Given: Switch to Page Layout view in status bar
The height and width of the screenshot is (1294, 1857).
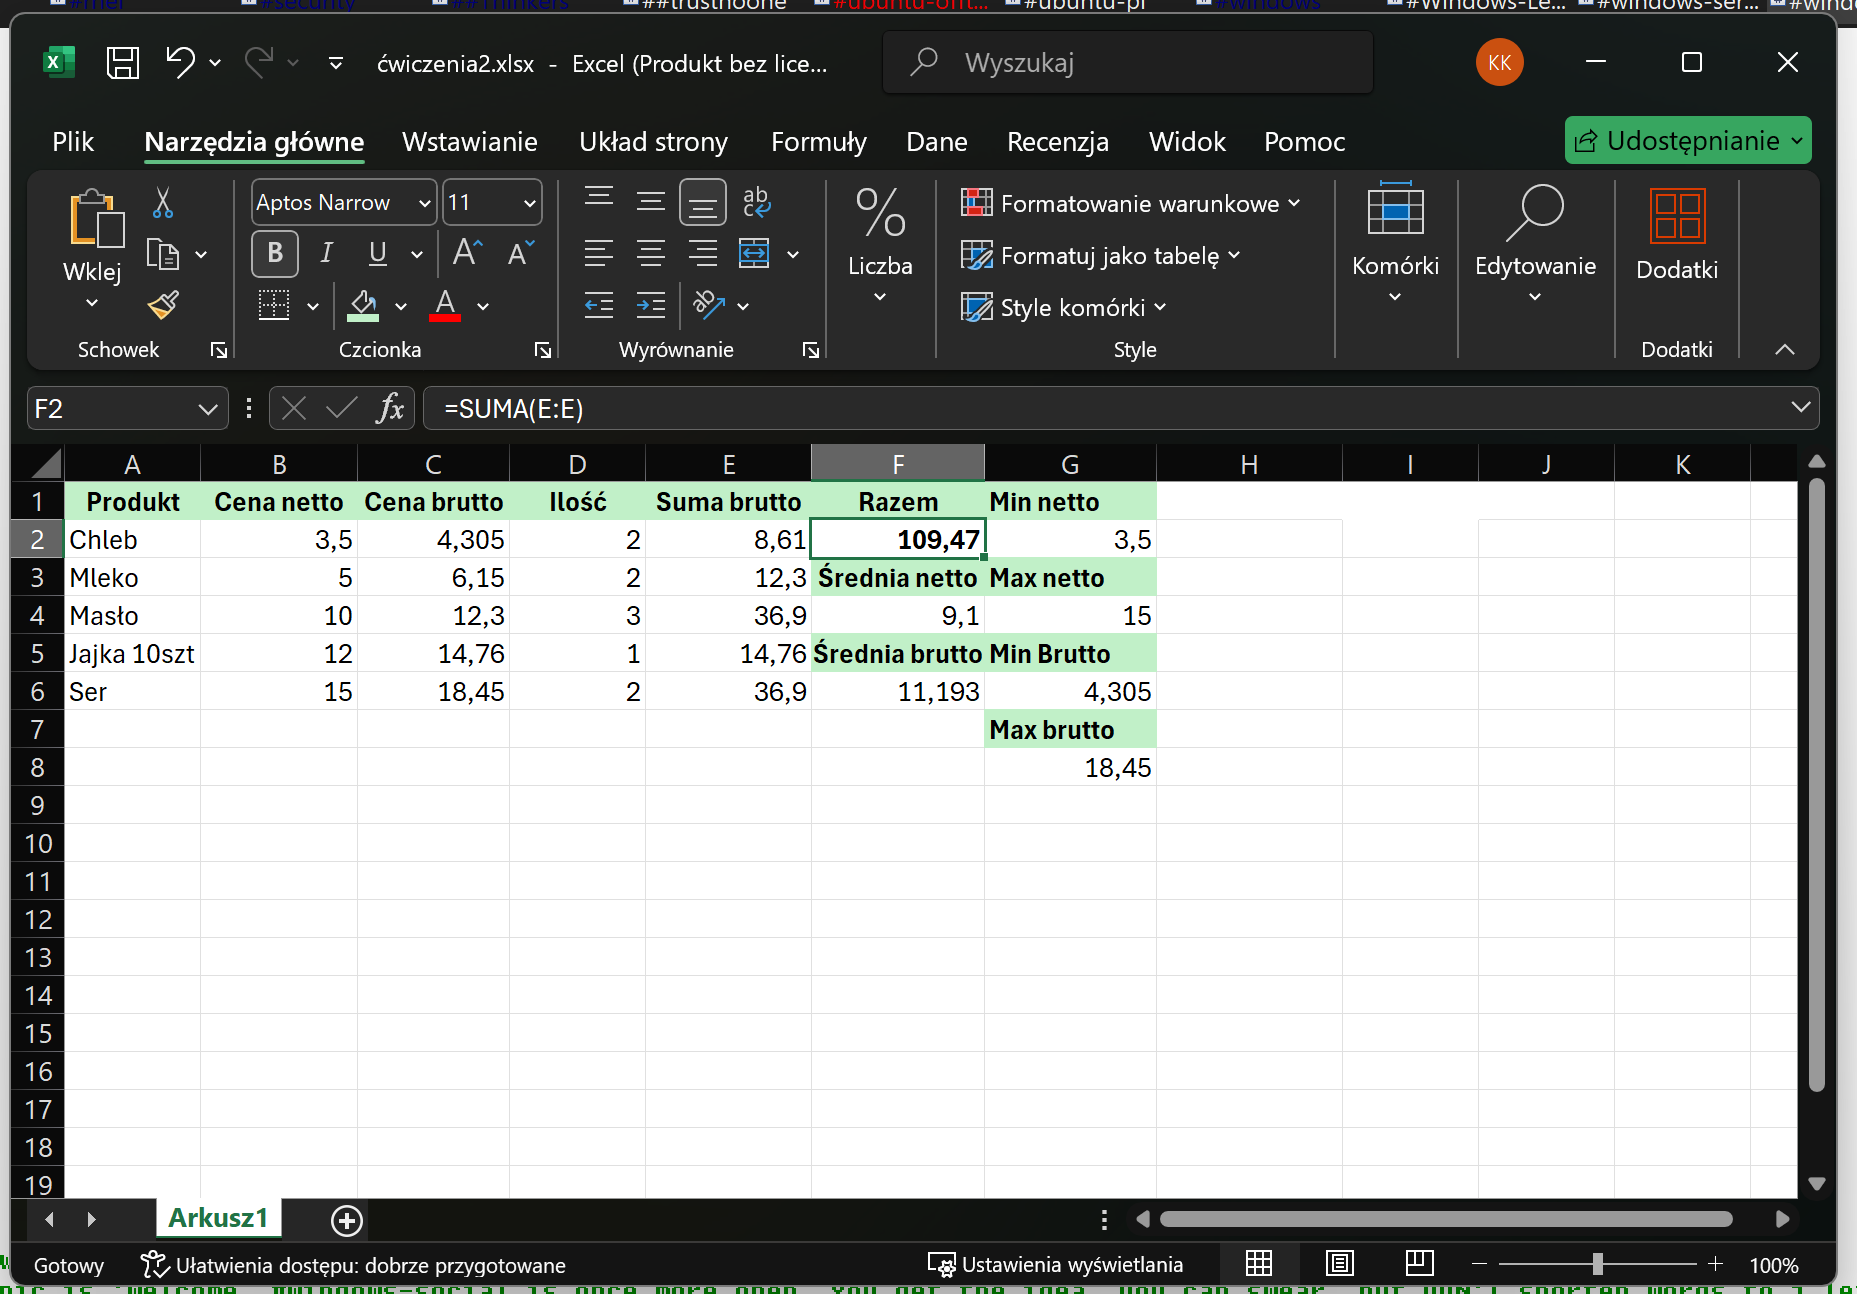Looking at the screenshot, I should point(1339,1264).
